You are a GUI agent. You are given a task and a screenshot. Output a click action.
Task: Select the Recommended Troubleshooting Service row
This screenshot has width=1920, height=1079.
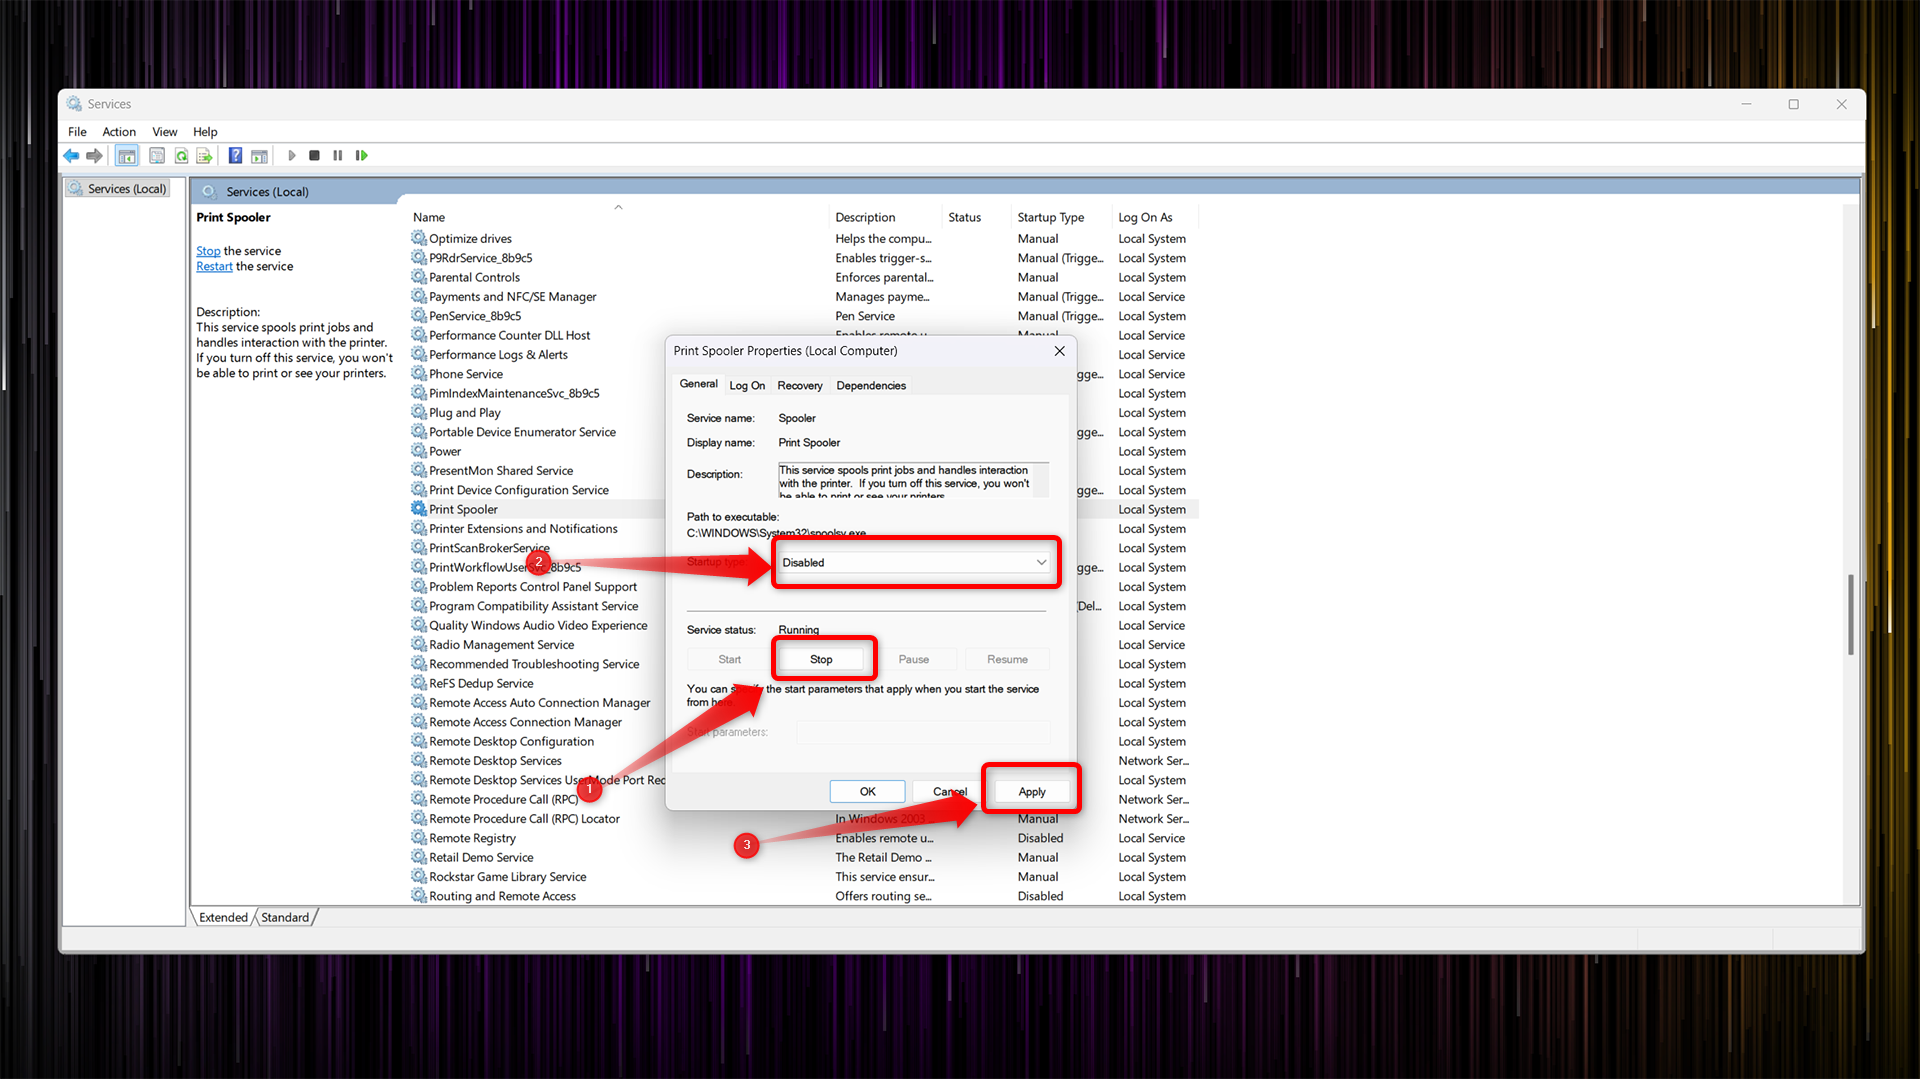pos(534,664)
